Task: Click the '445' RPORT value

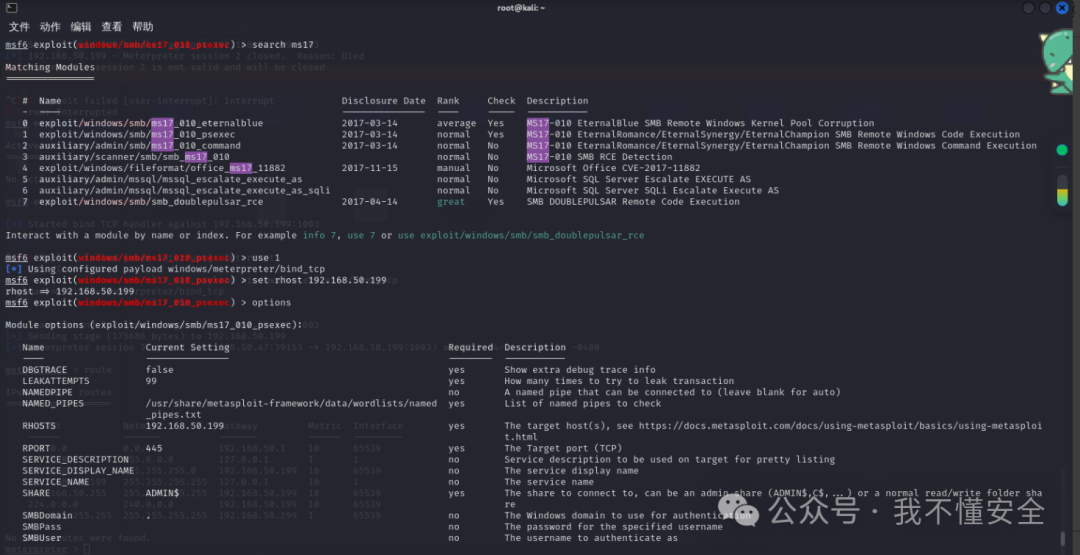Action: (x=154, y=448)
